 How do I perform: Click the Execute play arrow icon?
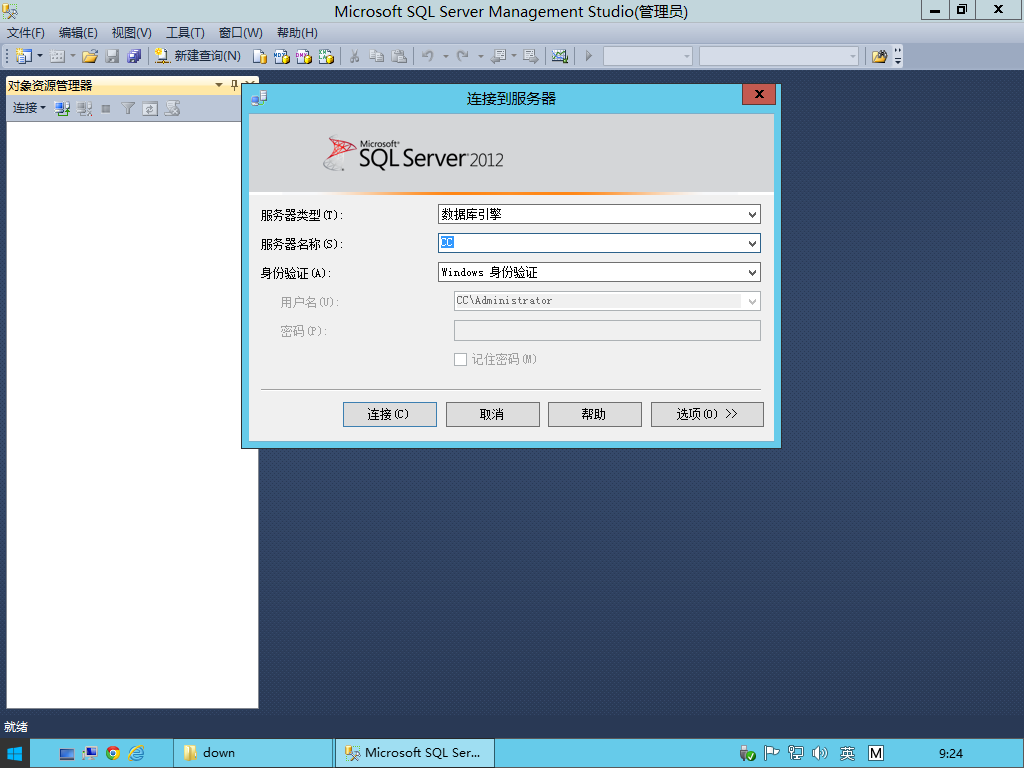pos(588,56)
